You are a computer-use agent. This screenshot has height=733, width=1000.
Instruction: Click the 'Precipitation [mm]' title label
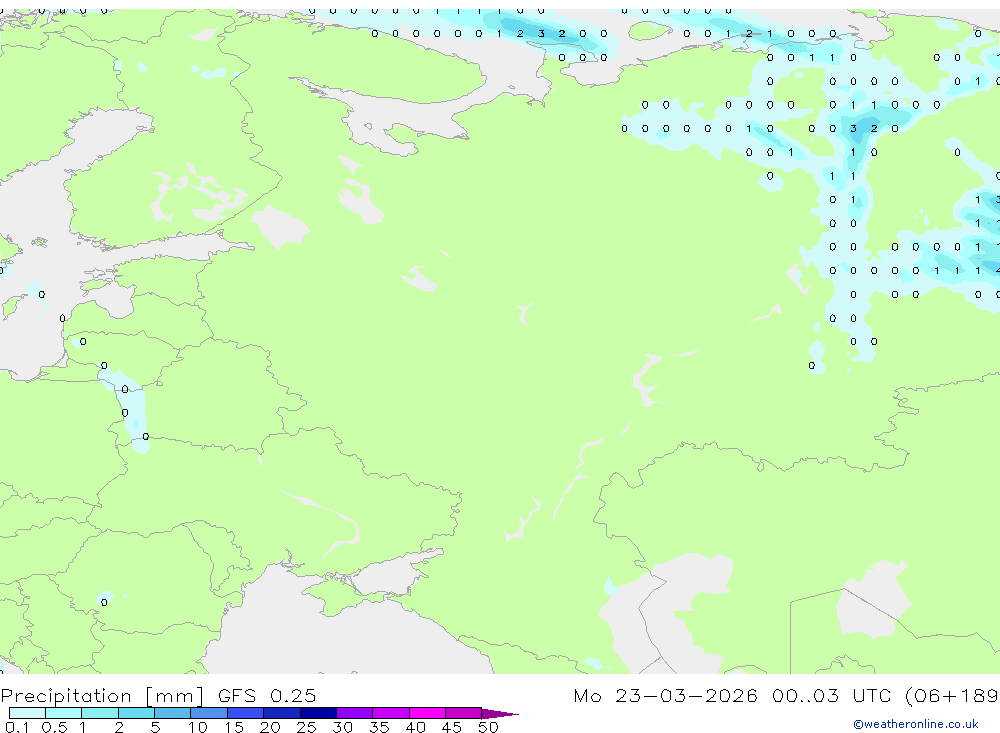(102, 695)
